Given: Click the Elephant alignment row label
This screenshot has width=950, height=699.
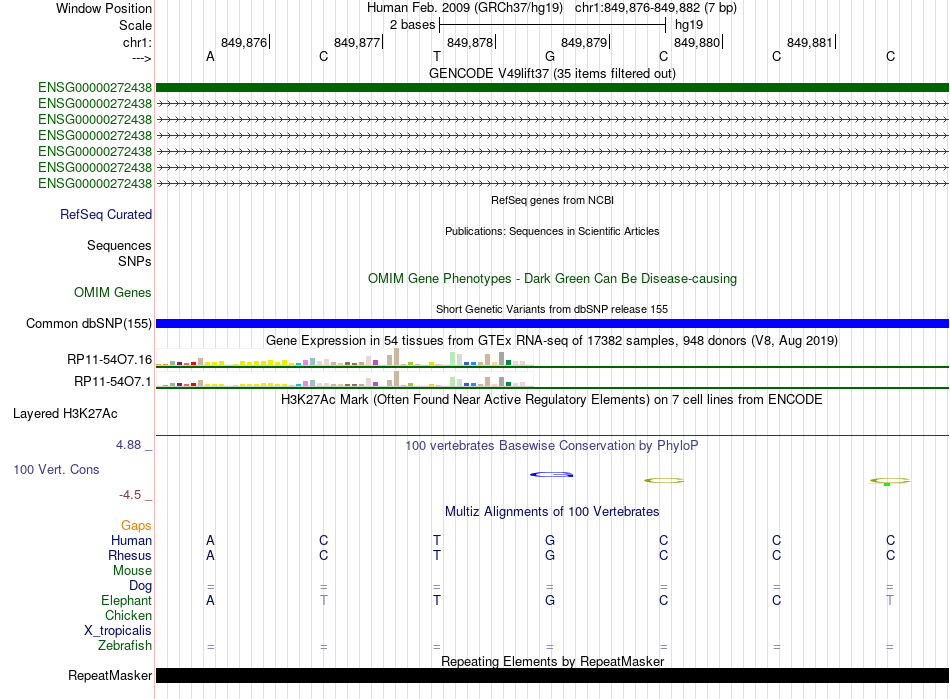Looking at the screenshot, I should coord(127,600).
